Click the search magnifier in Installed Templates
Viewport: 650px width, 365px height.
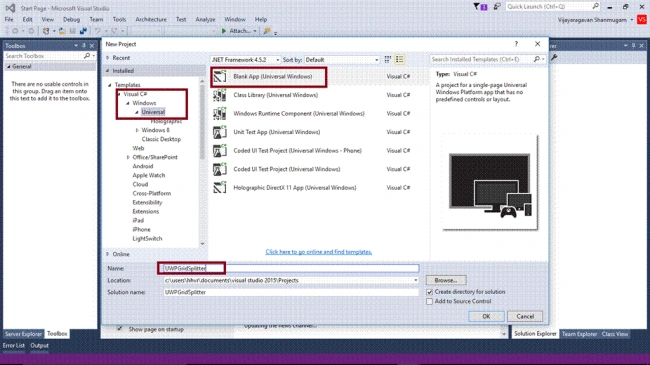(x=537, y=59)
